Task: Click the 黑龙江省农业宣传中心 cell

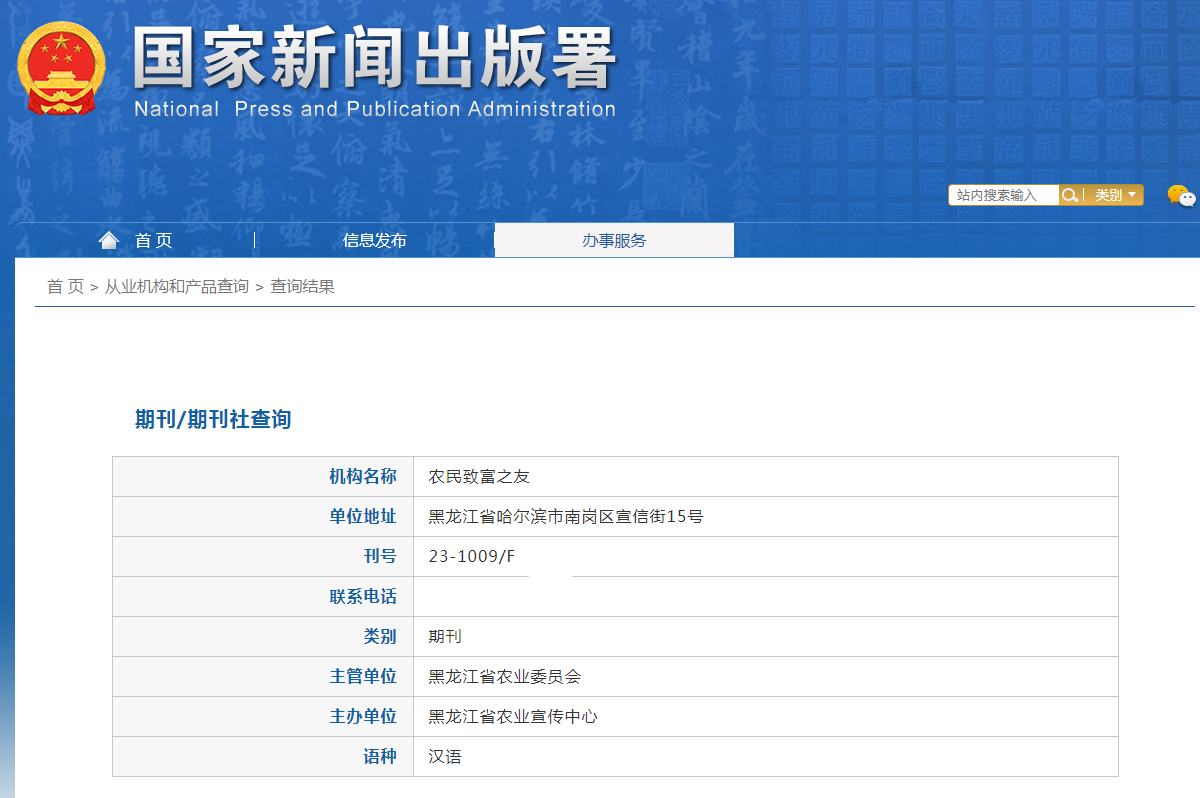Action: (x=513, y=717)
